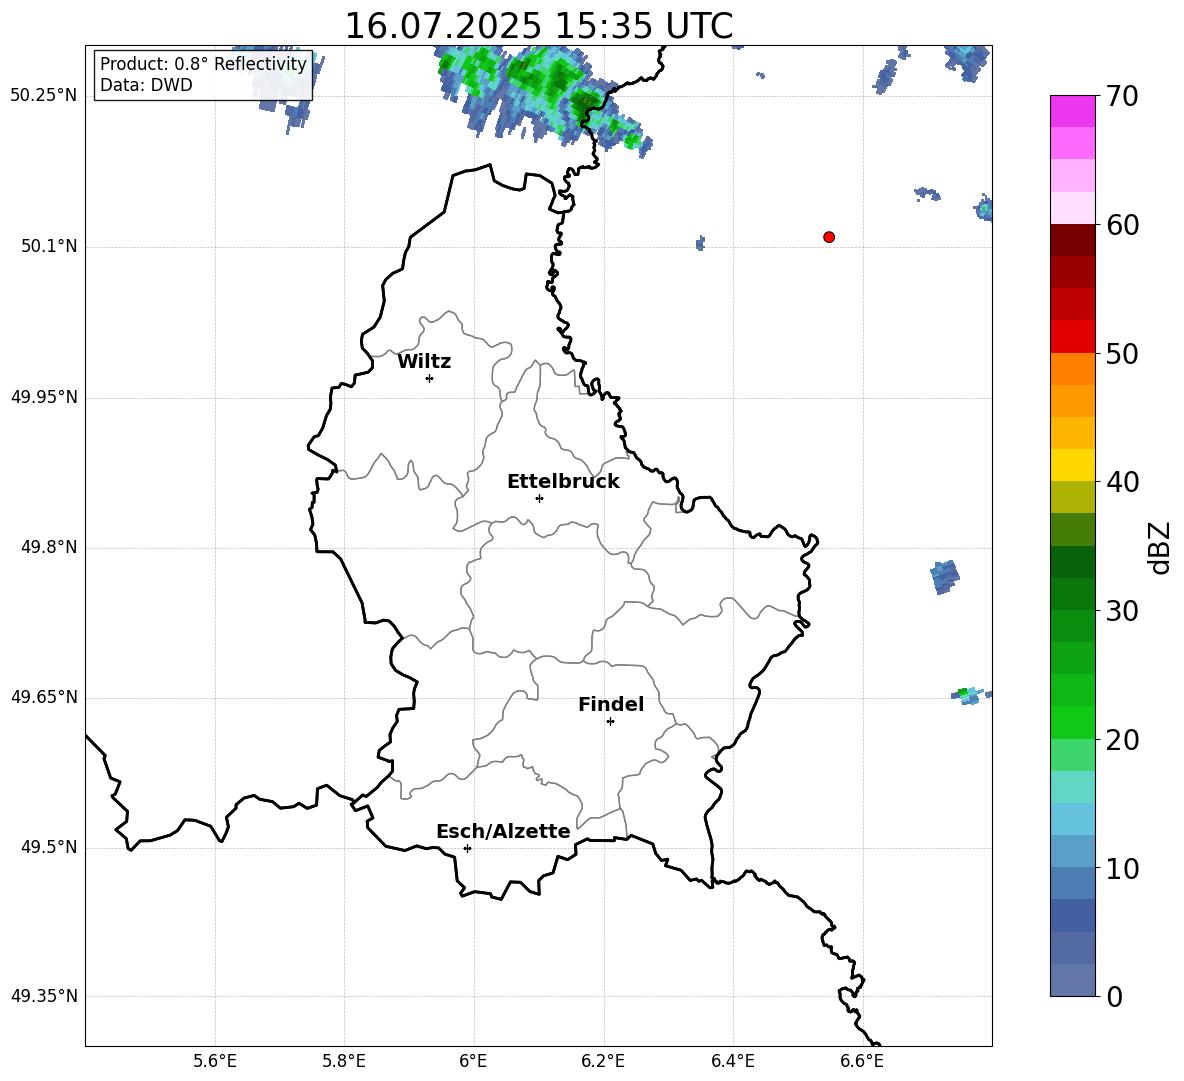Click the 70 tick on the colorbar
This screenshot has height=1081, width=1184.
tap(1122, 96)
